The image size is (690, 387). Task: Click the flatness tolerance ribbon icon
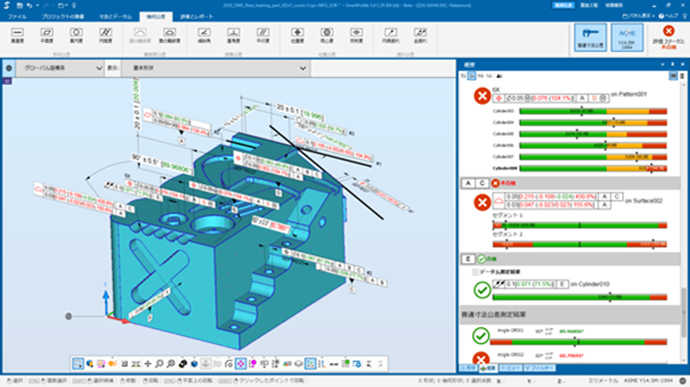click(47, 35)
